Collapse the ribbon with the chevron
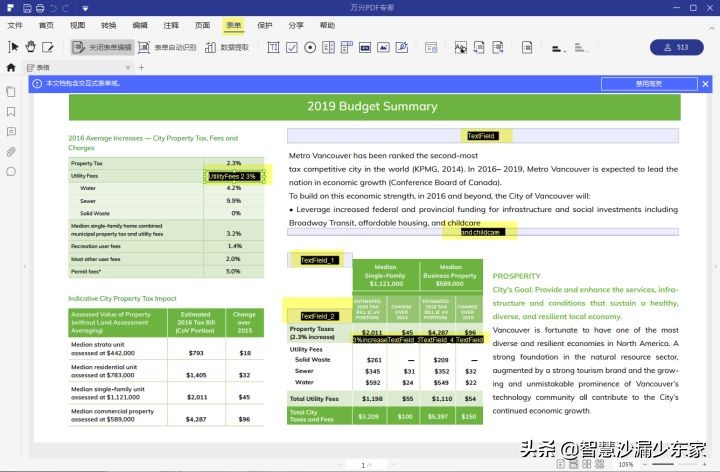 pyautogui.click(x=711, y=28)
